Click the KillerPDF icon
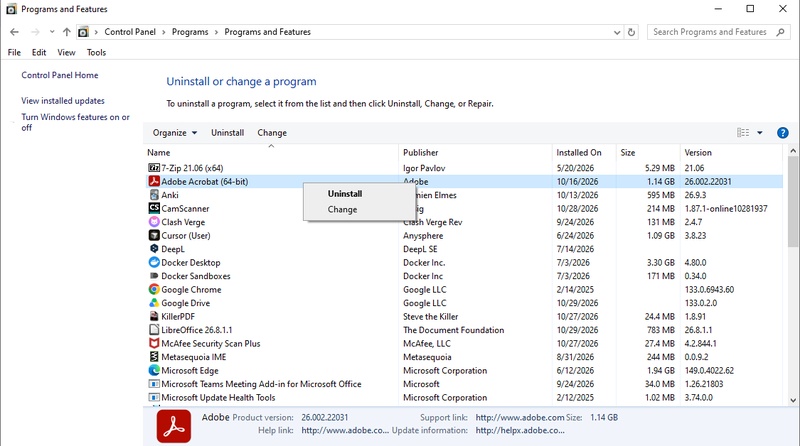 [x=154, y=316]
